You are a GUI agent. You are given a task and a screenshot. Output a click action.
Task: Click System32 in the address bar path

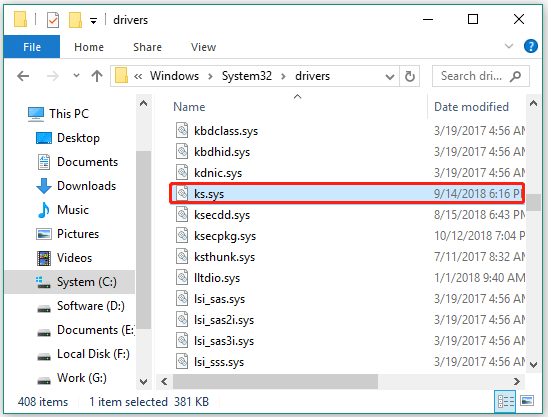247,76
